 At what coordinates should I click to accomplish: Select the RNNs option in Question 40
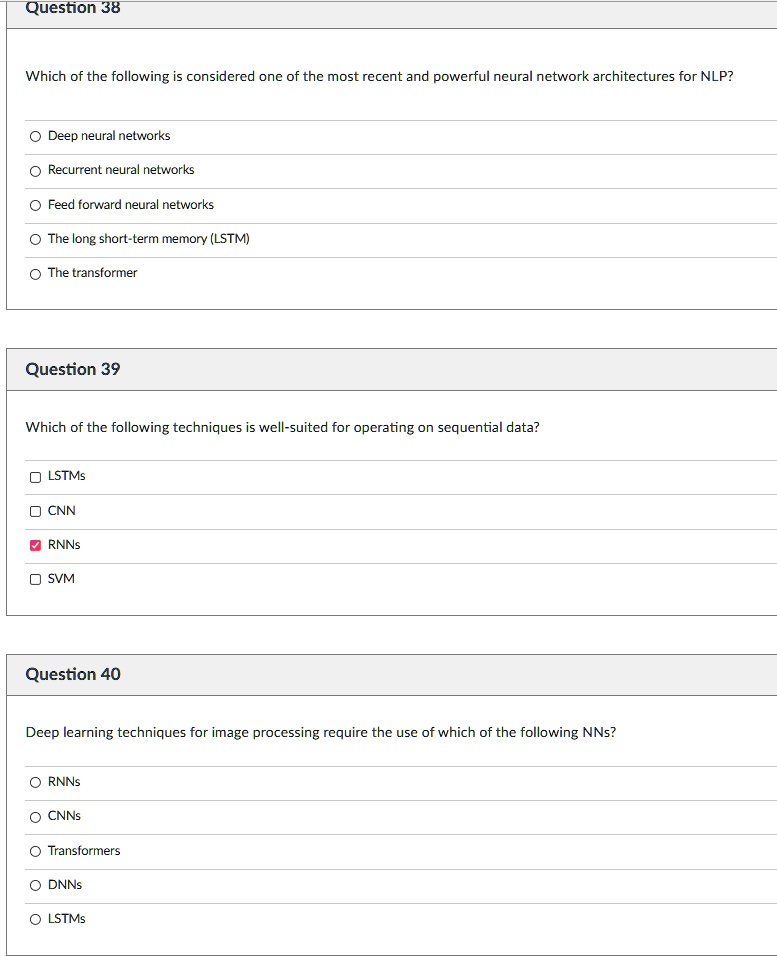pos(34,781)
